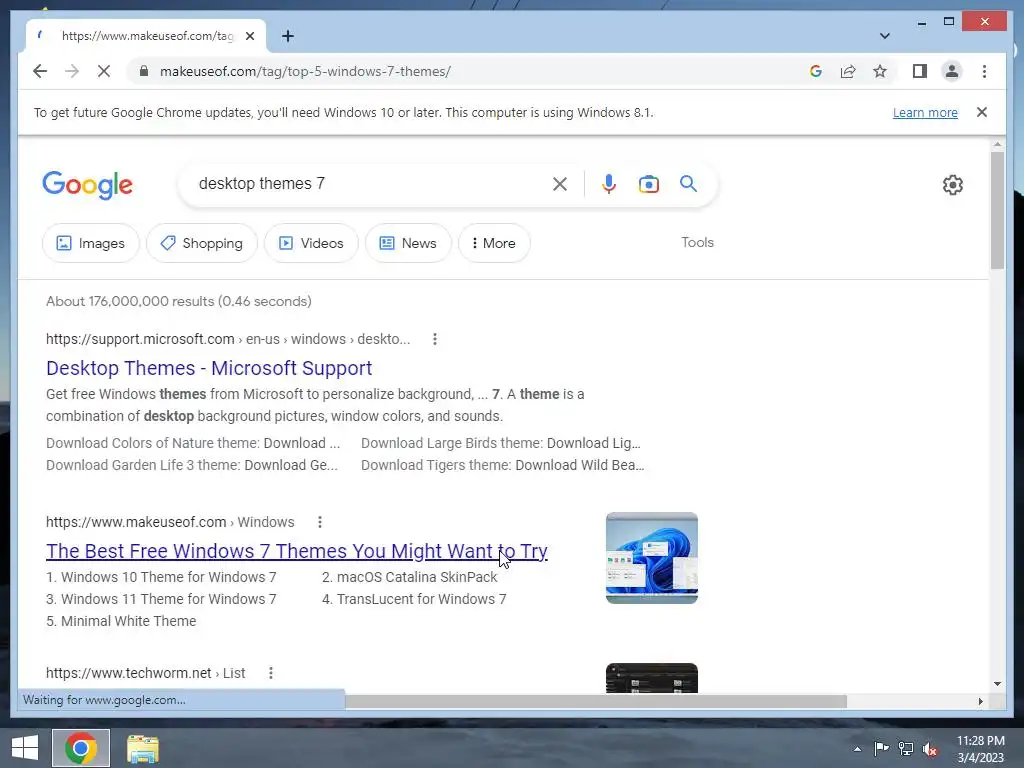
Task: Clear the search box text
Action: point(560,184)
